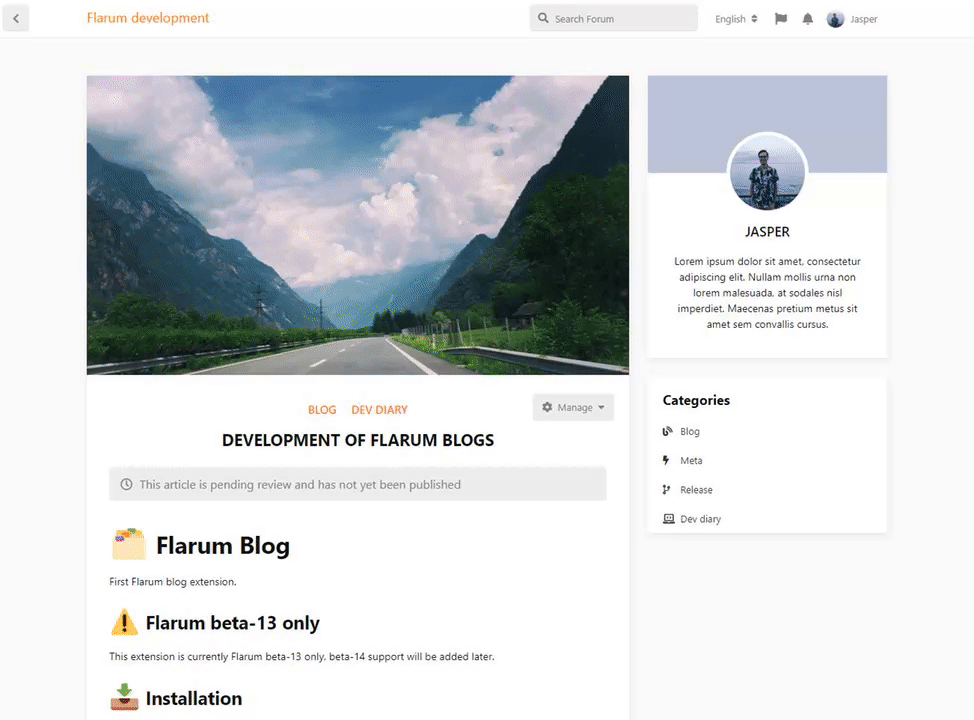Viewport: 974px width, 720px height.
Task: Open the Flarum development home link
Action: tap(148, 18)
